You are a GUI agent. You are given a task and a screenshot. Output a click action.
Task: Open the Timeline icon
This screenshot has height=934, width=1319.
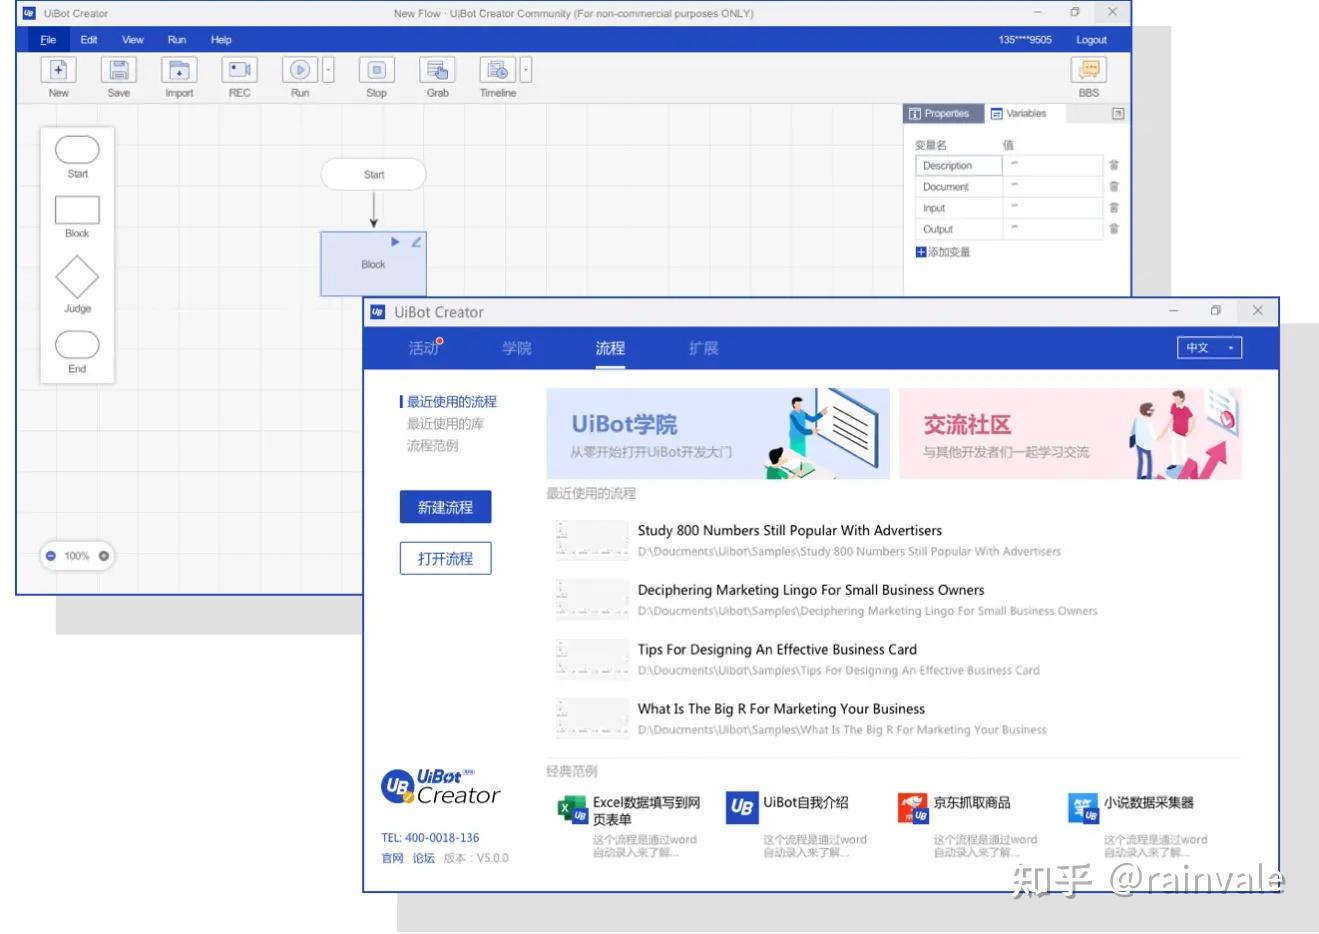[497, 70]
